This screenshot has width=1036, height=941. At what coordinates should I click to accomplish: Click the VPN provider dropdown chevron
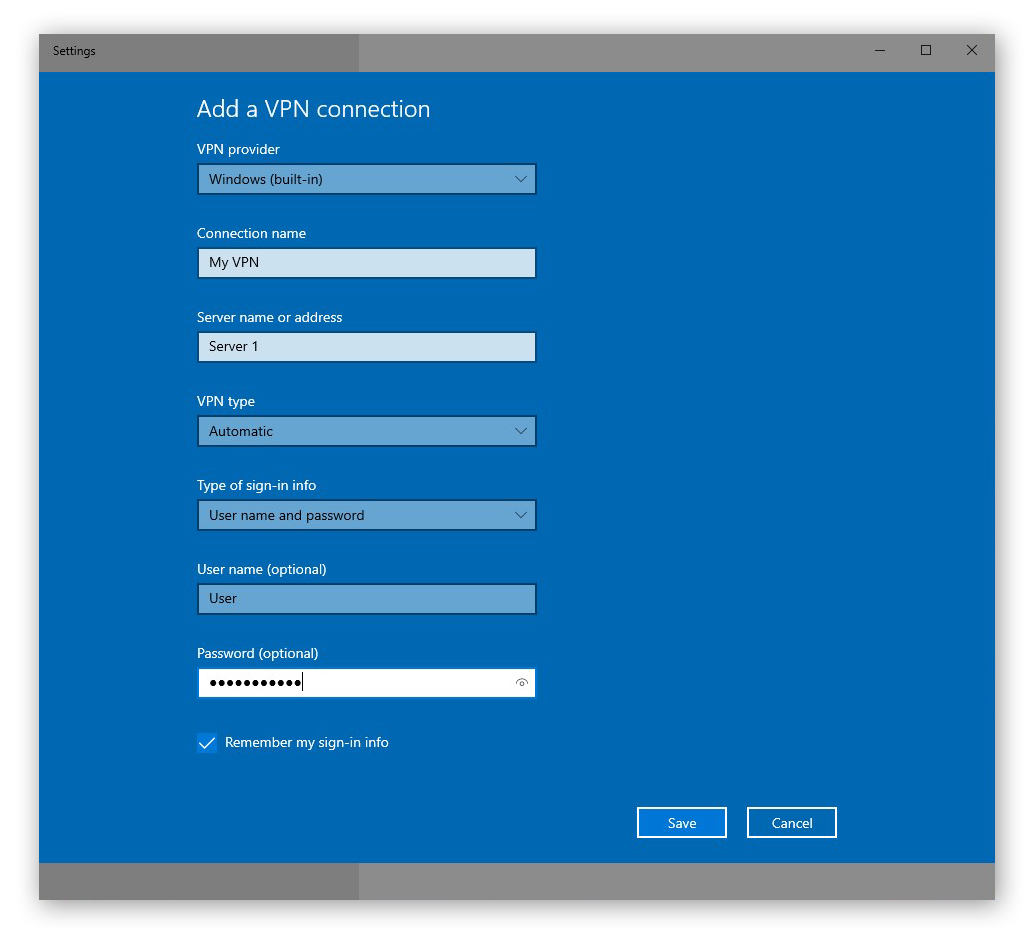(520, 178)
